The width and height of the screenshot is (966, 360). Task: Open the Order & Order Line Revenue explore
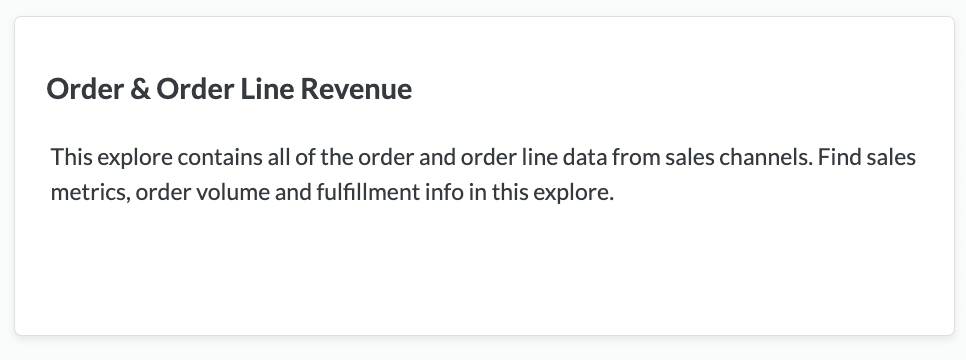point(229,89)
